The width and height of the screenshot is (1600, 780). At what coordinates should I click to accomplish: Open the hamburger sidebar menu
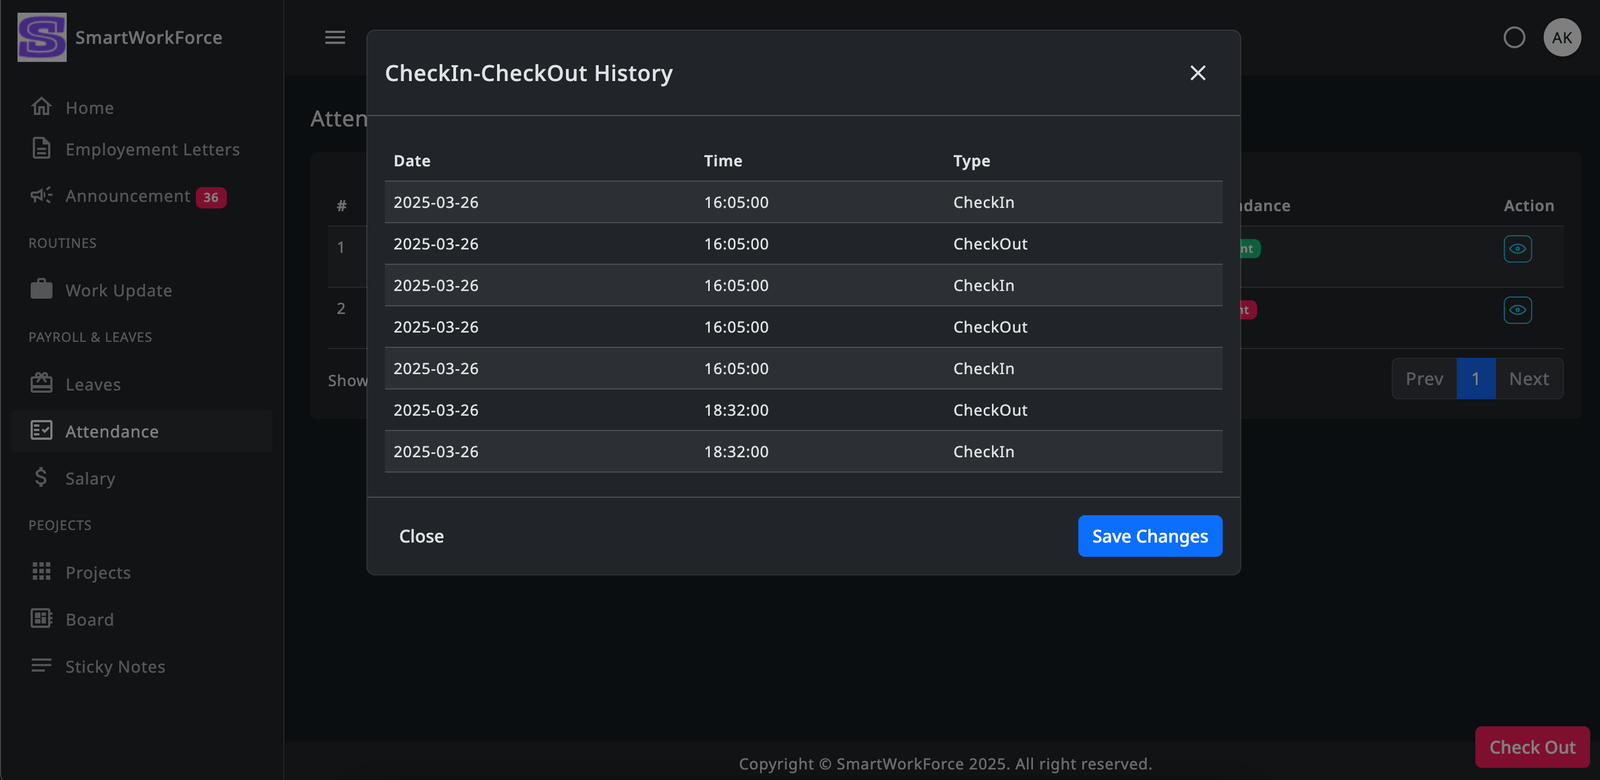335,37
